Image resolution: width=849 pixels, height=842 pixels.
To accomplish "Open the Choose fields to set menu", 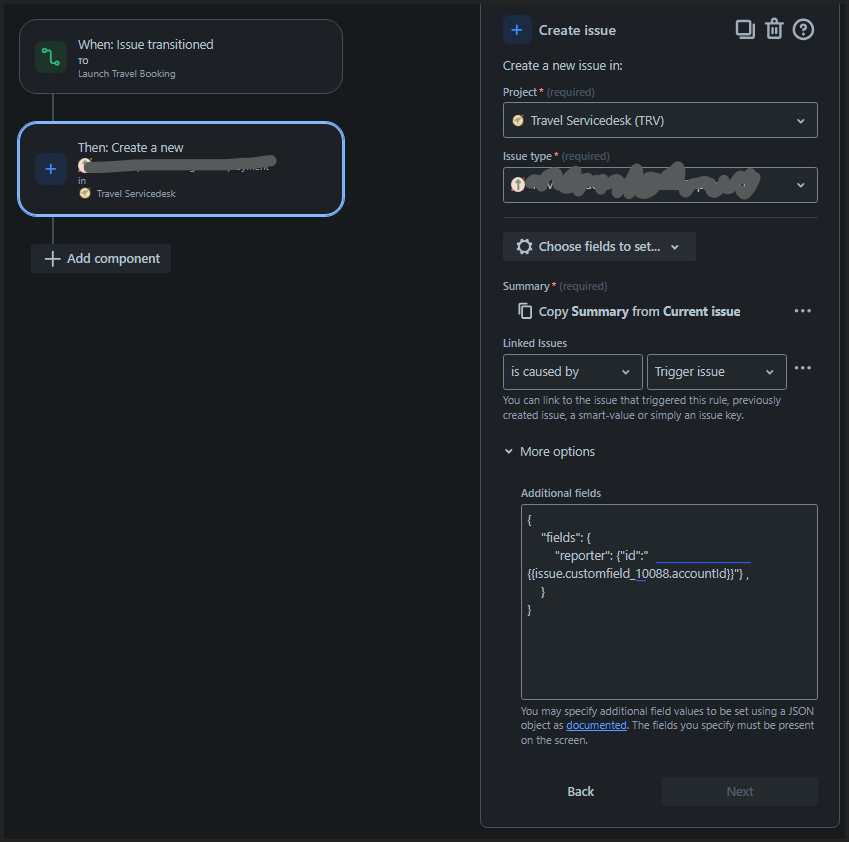I will [598, 246].
